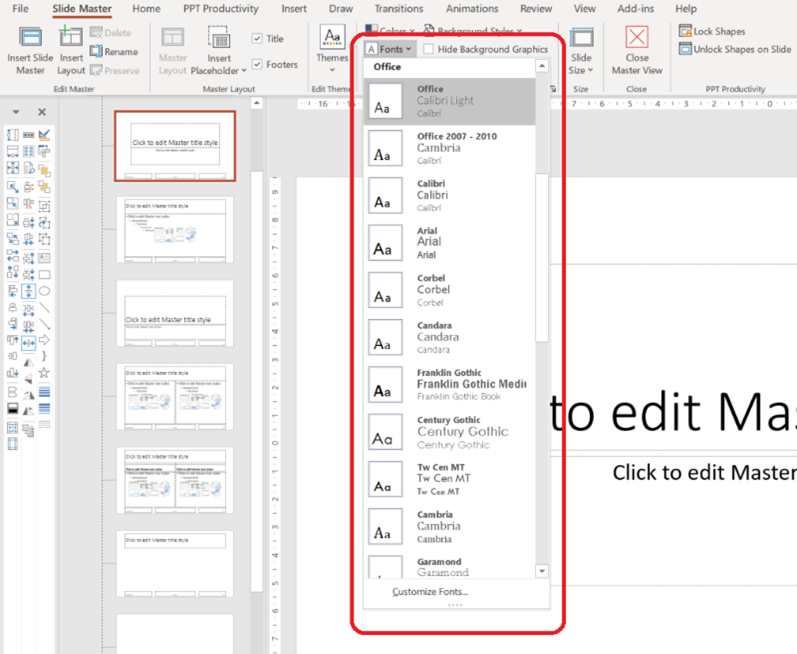Click the master subtitle placeholder text
Image resolution: width=797 pixels, height=654 pixels.
tap(704, 473)
